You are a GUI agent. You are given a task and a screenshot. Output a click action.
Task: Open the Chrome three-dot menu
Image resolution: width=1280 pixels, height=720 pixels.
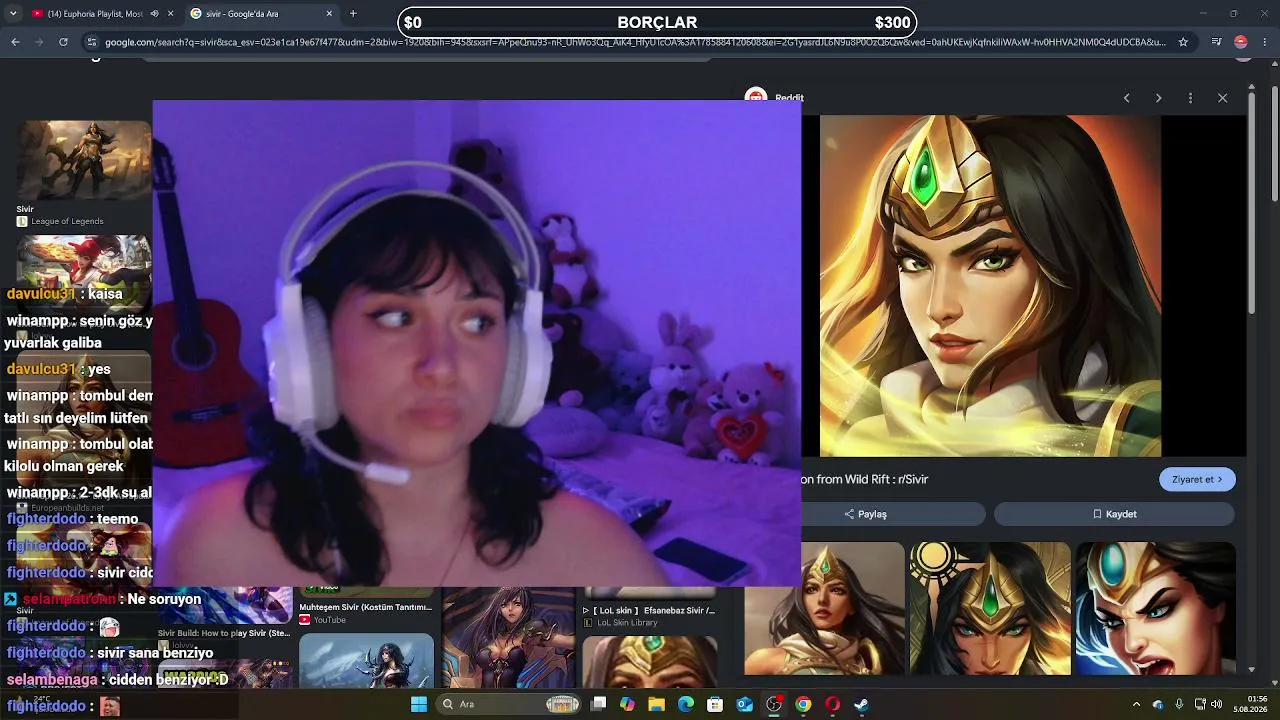pyautogui.click(x=1265, y=42)
